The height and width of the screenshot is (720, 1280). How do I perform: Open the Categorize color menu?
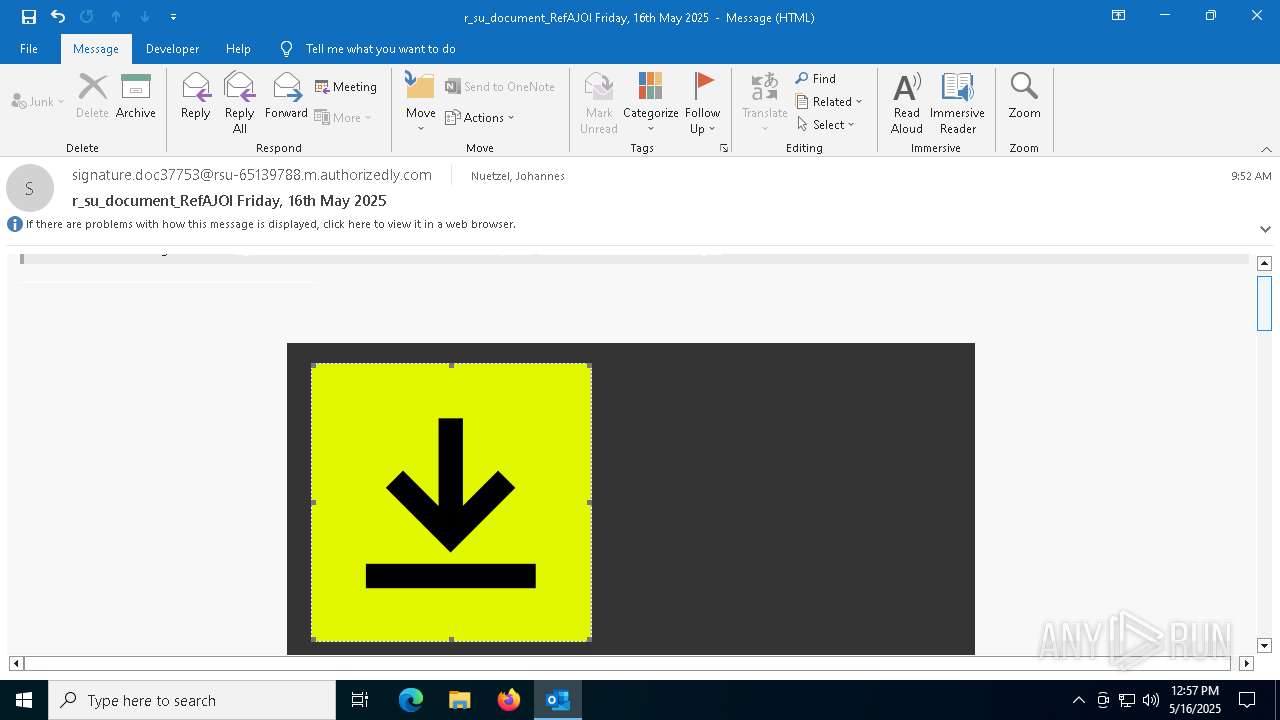point(651,102)
